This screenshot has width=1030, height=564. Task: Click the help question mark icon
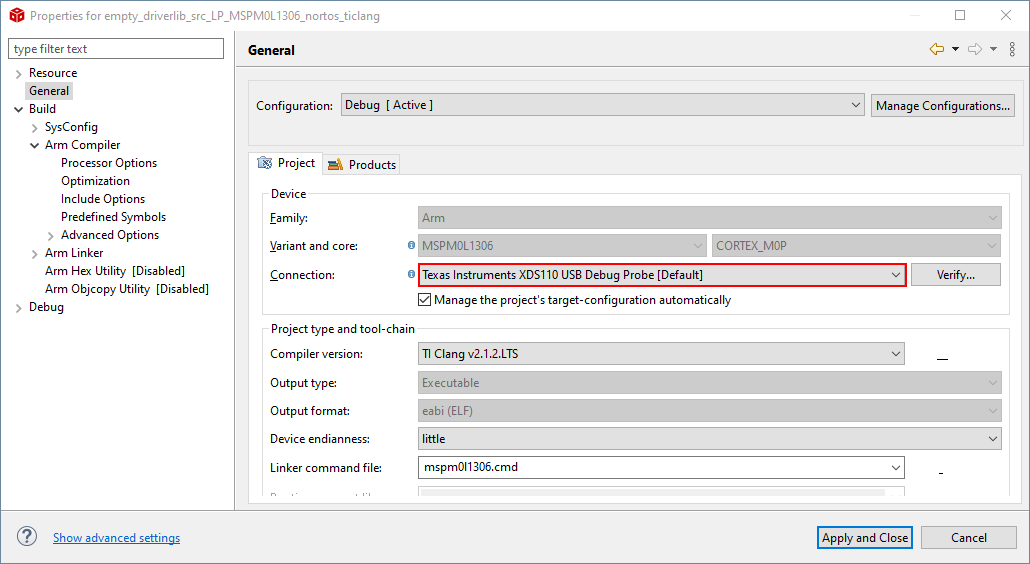pos(27,537)
